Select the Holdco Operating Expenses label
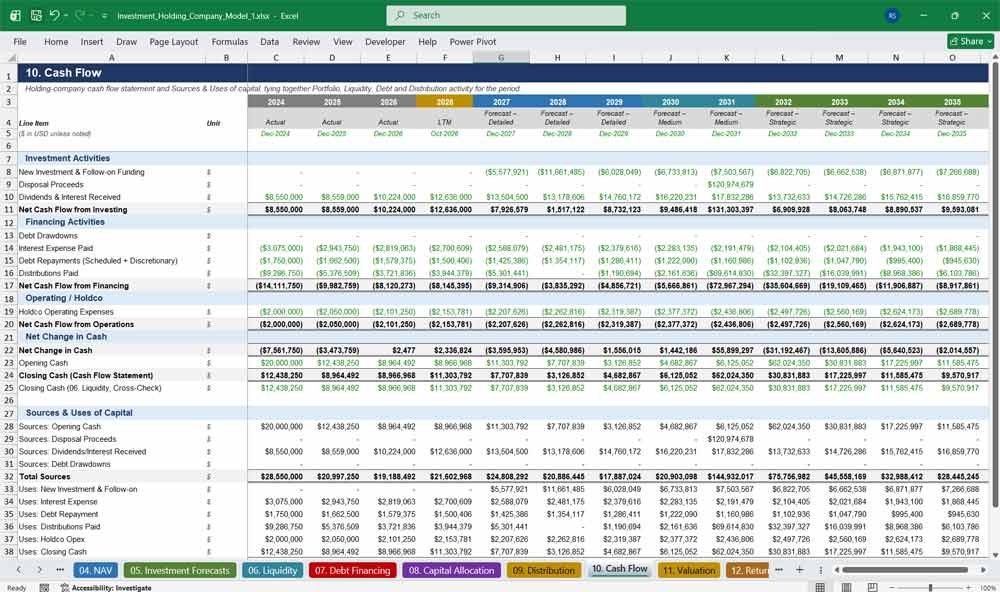The width and height of the screenshot is (1000, 592). pos(66,312)
